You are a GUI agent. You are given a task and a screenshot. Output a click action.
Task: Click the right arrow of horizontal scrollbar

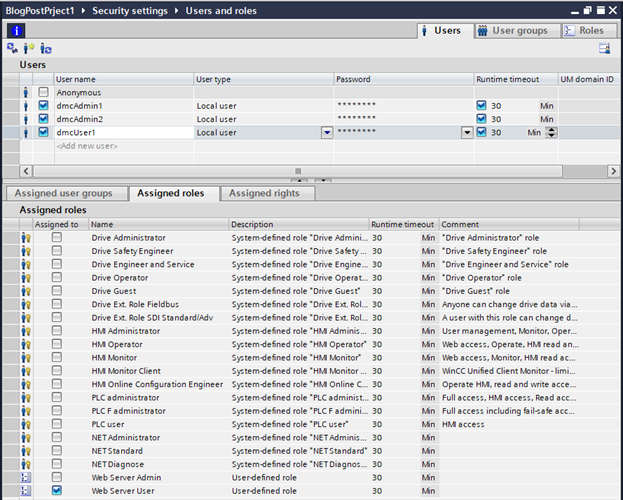pos(613,171)
